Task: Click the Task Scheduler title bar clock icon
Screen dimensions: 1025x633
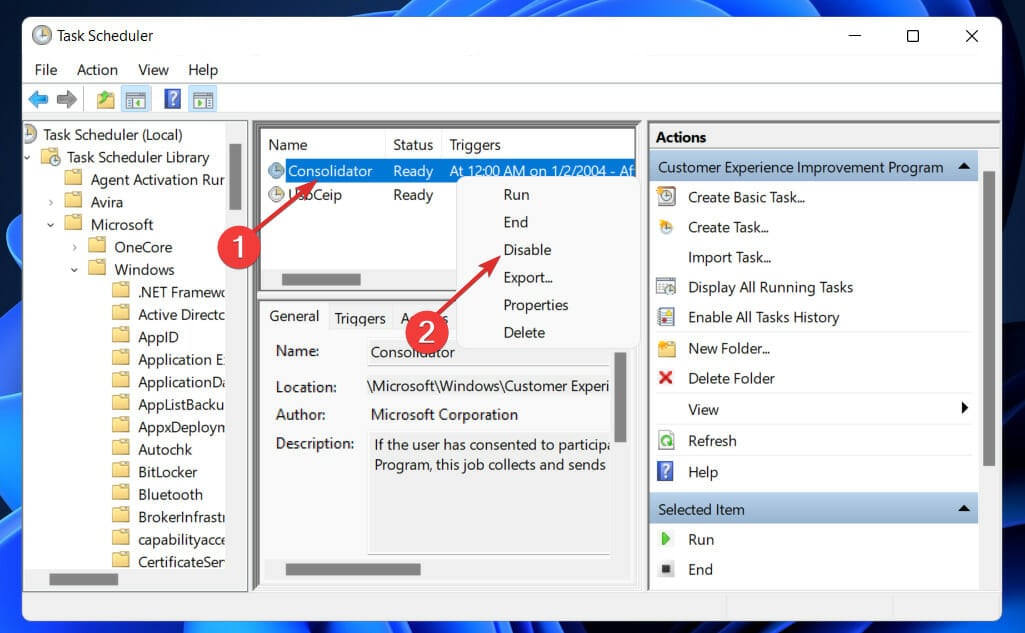Action: 41,35
